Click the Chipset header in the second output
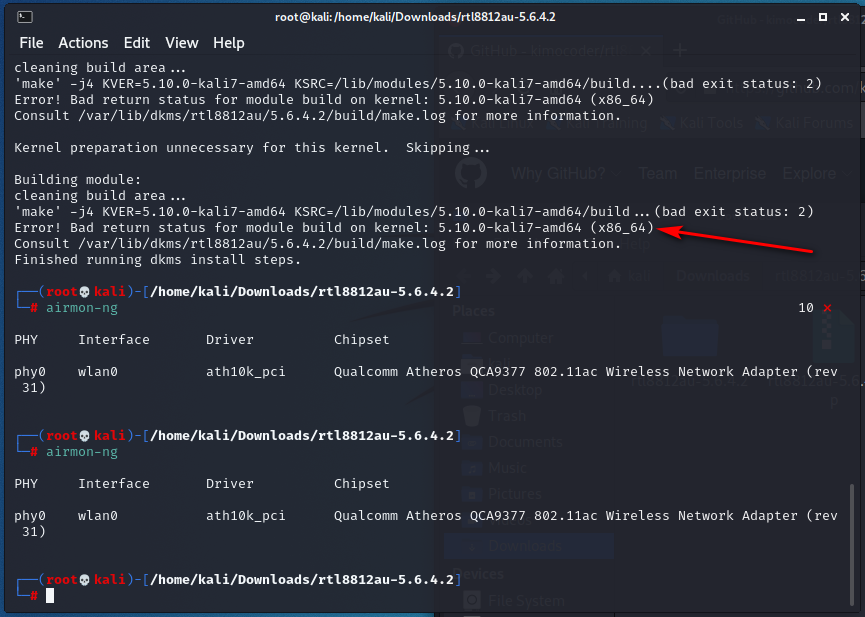 point(361,484)
